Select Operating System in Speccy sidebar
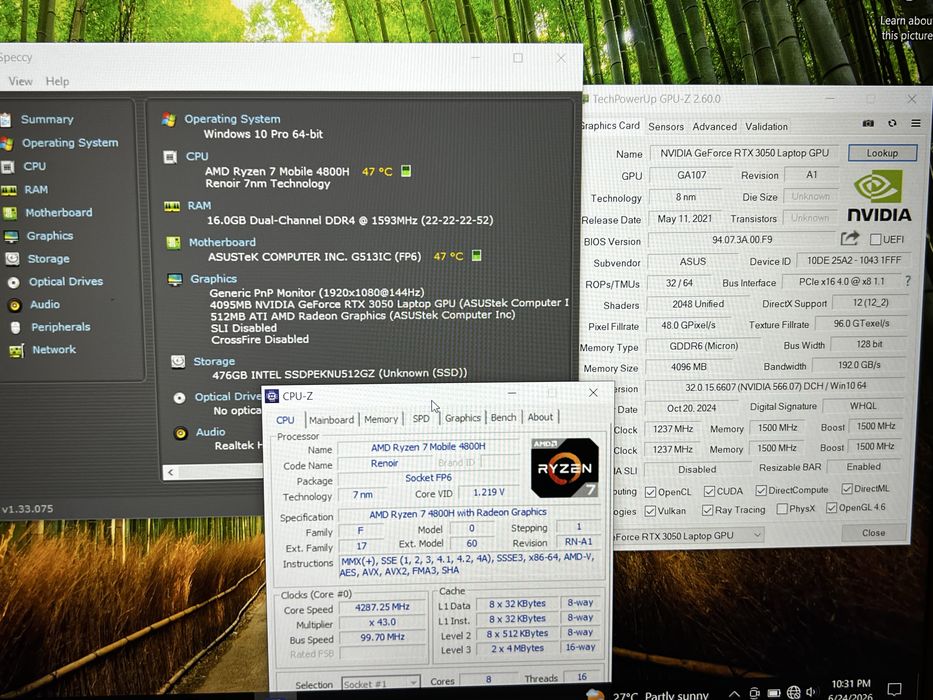The height and width of the screenshot is (700, 933). 70,143
